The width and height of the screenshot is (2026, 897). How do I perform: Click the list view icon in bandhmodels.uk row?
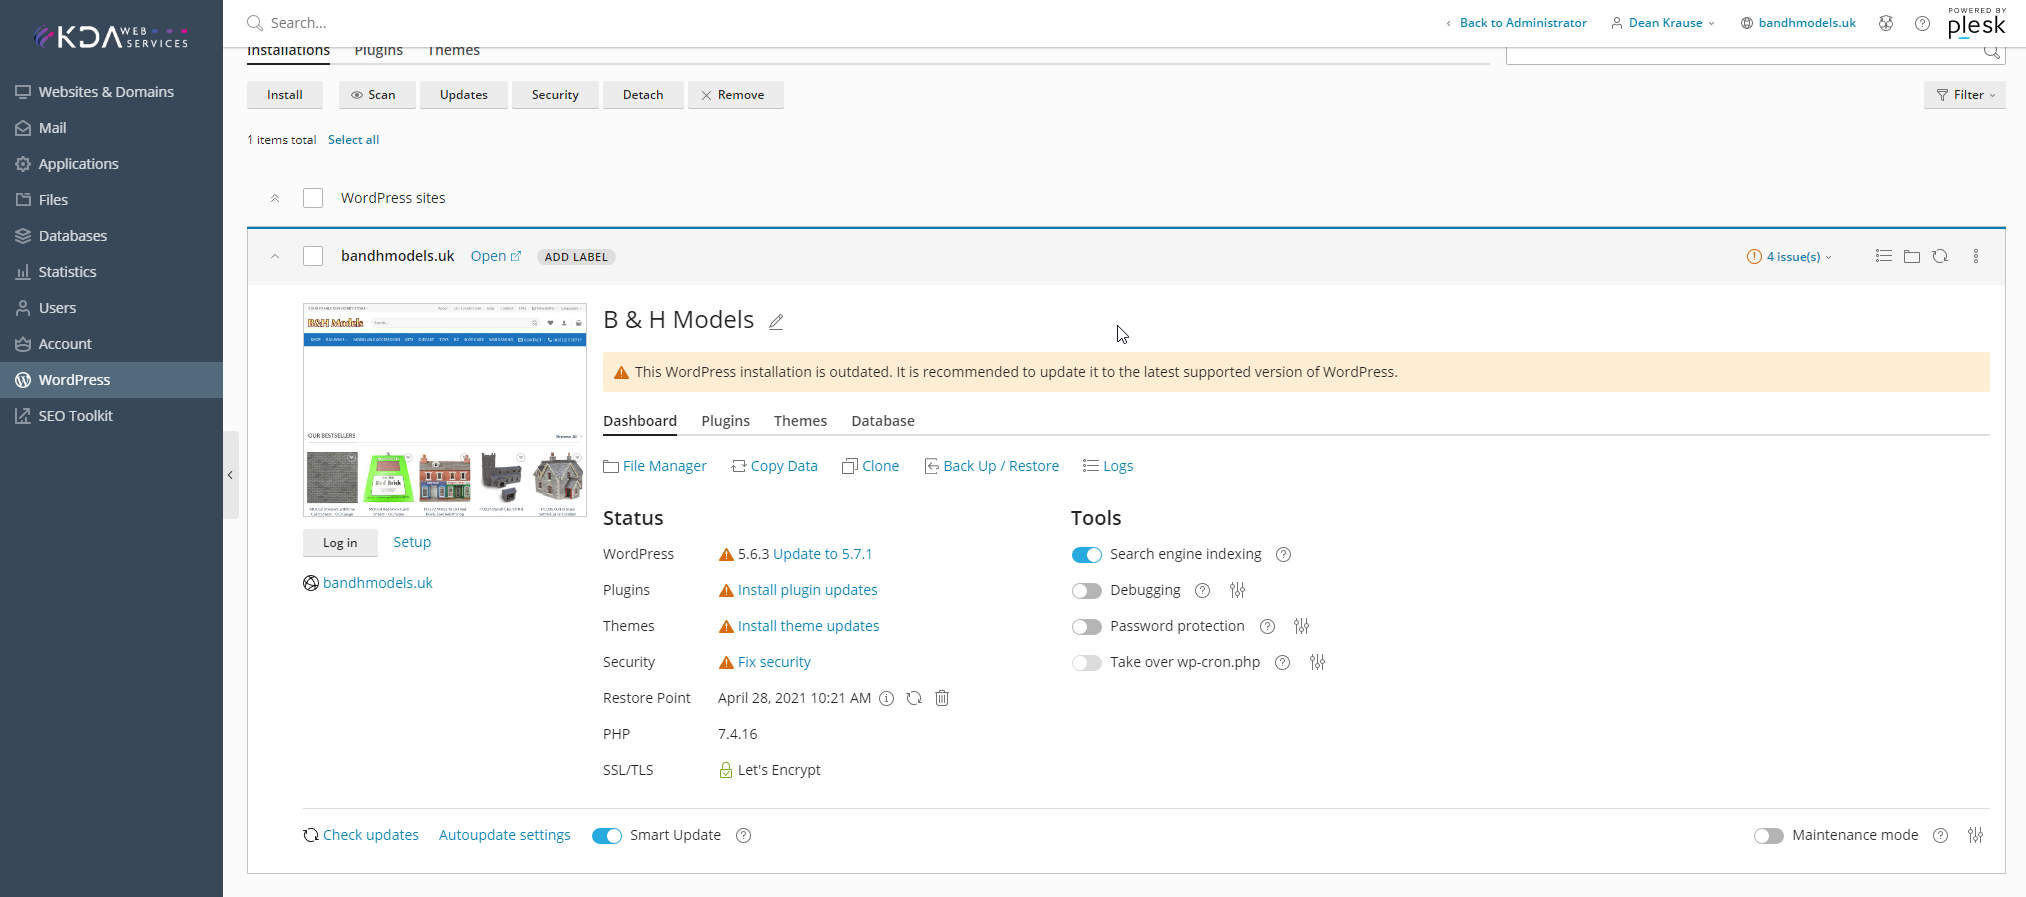point(1884,256)
